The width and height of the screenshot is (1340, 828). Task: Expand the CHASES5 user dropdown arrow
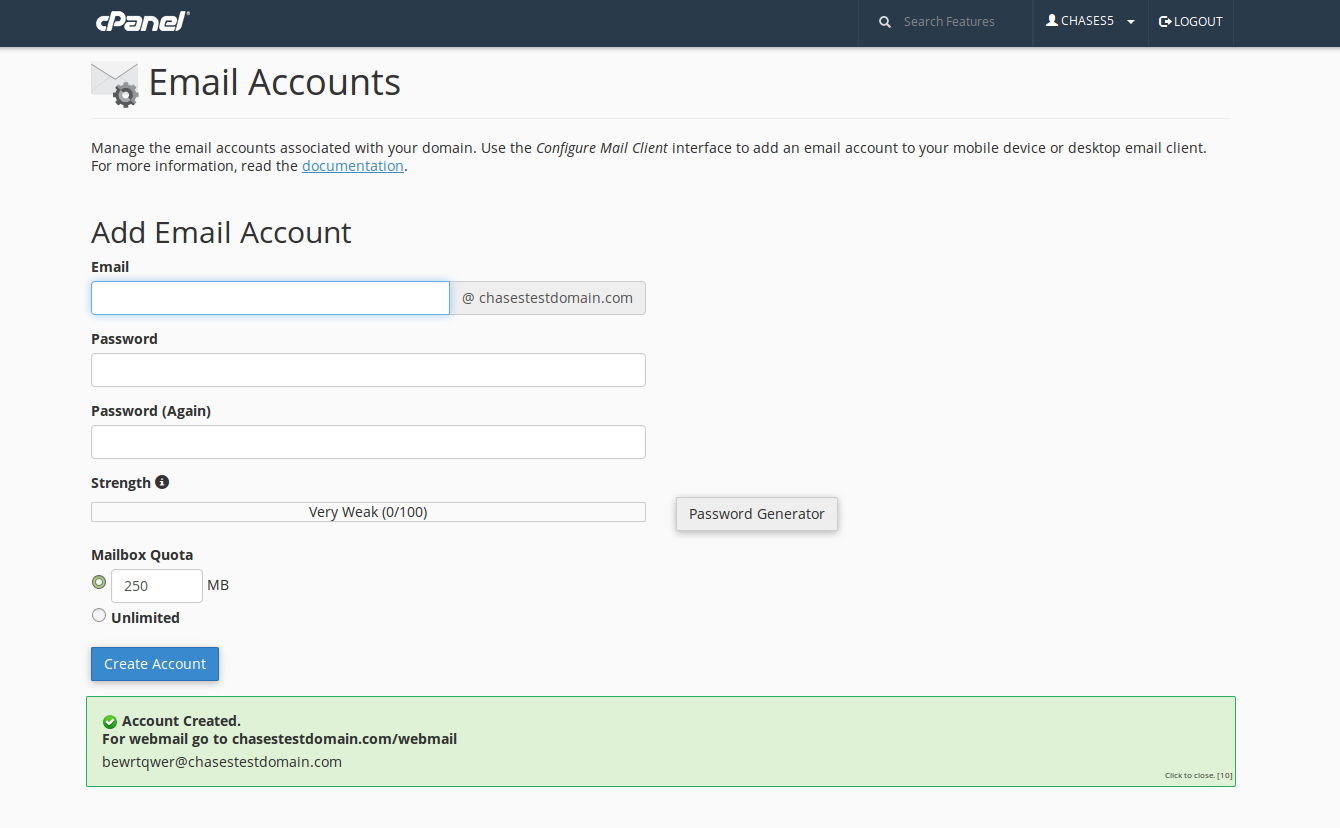[x=1130, y=22]
